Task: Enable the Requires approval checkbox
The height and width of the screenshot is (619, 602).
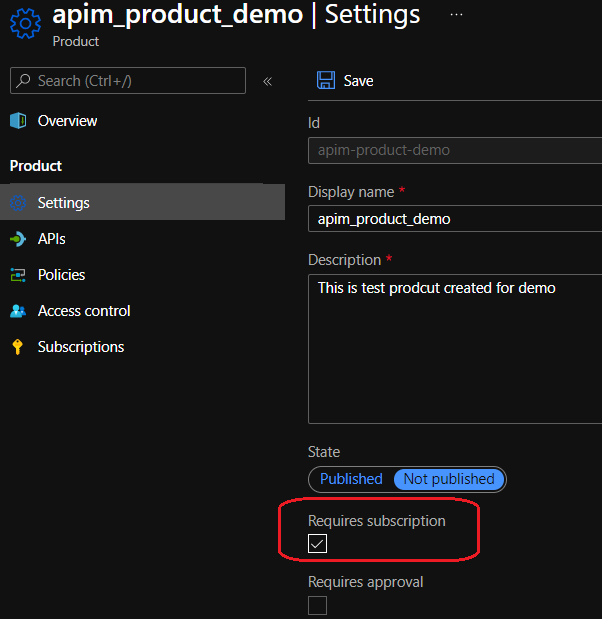Action: [317, 605]
